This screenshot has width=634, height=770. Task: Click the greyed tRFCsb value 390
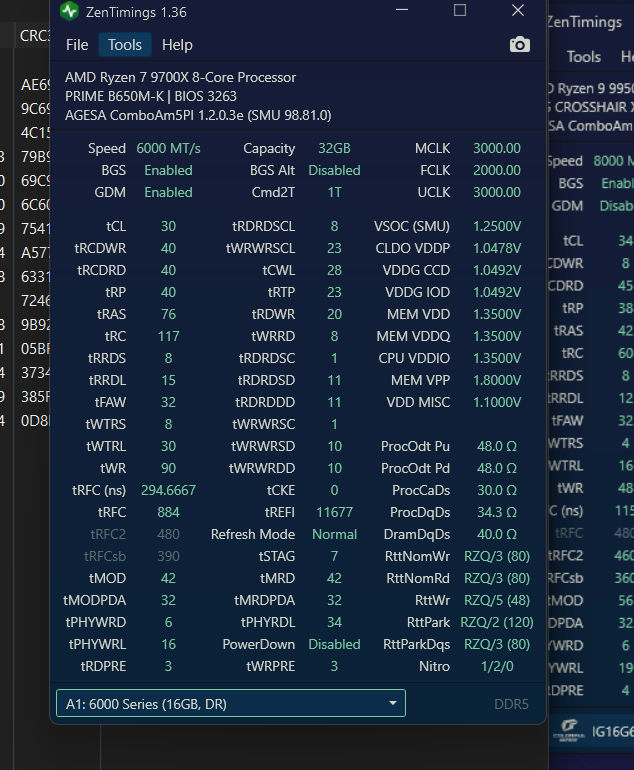click(x=168, y=556)
